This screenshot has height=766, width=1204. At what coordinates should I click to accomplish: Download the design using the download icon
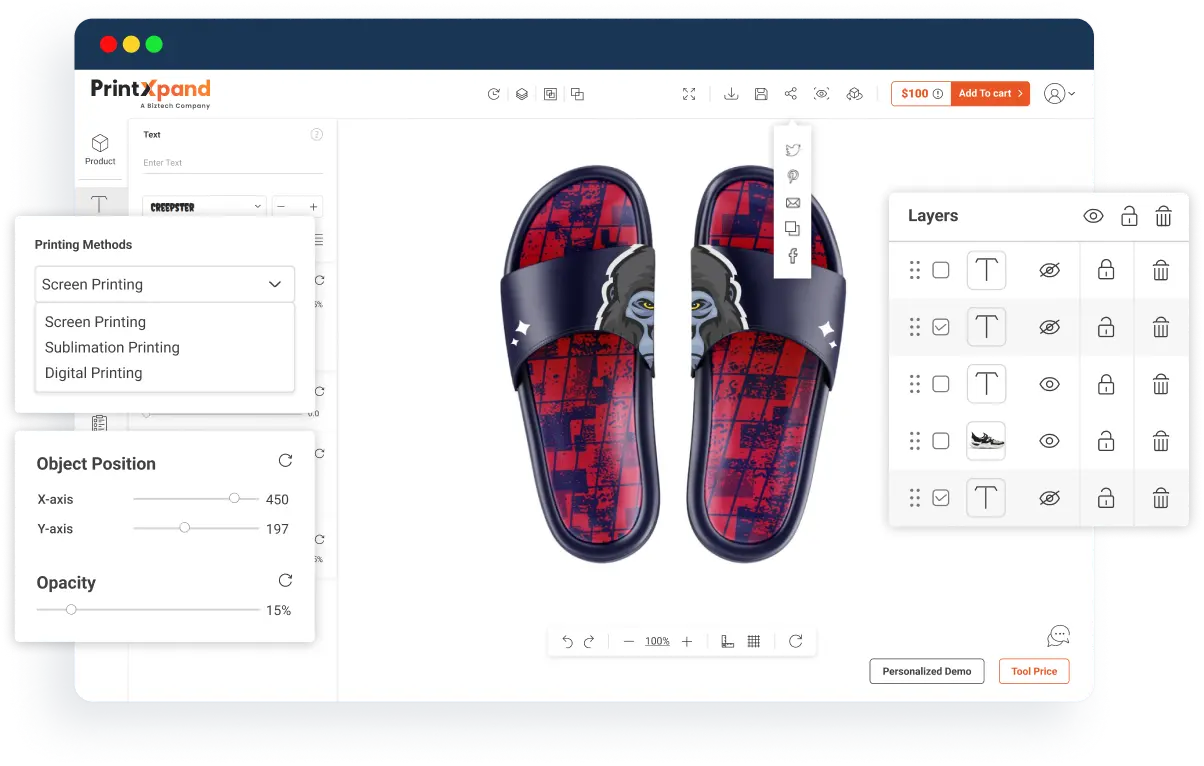coord(731,94)
